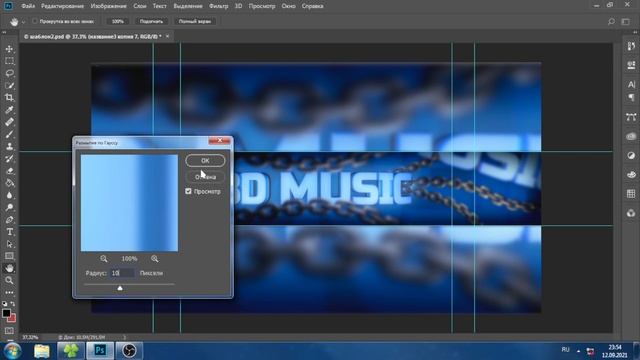Open the Редактирование menu
This screenshot has height=360, width=640.
62,6
